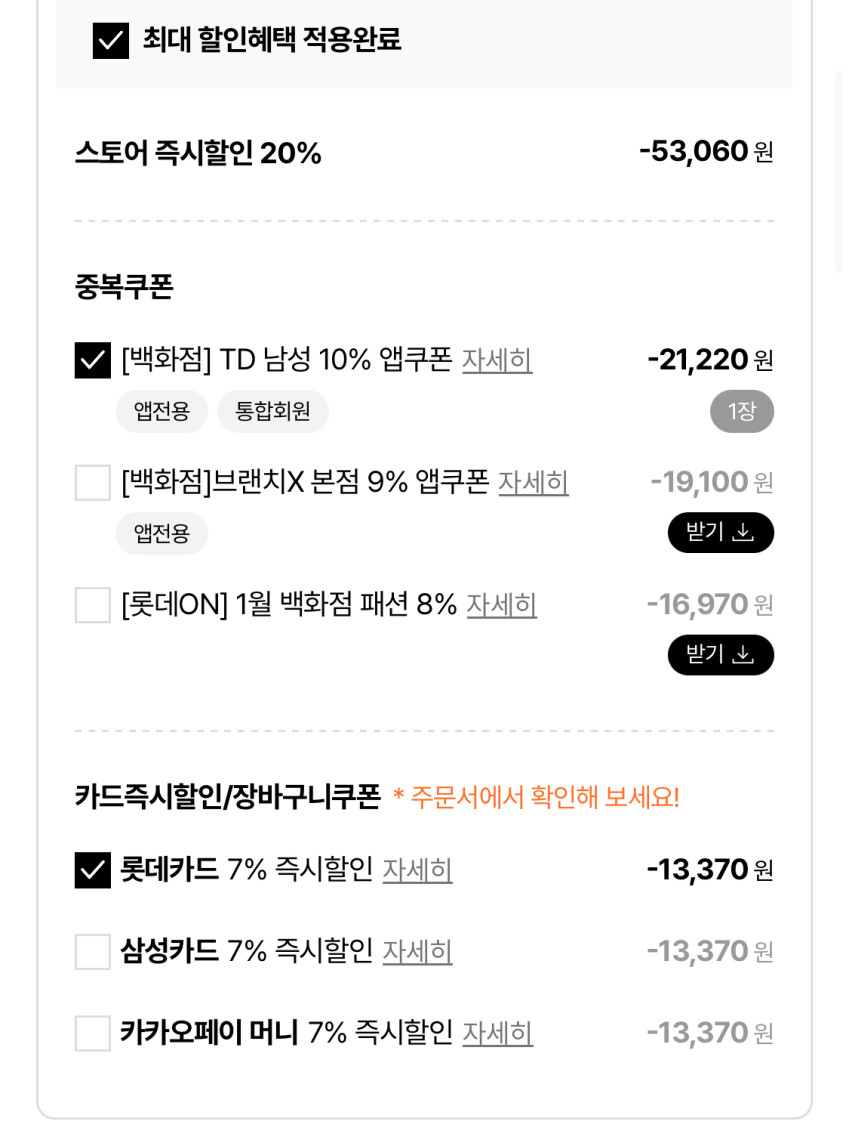Viewport: 849px width, 1134px height.
Task: Open 자세히 for TD 남성 10% 앱쿠폰
Action: [x=497, y=360]
